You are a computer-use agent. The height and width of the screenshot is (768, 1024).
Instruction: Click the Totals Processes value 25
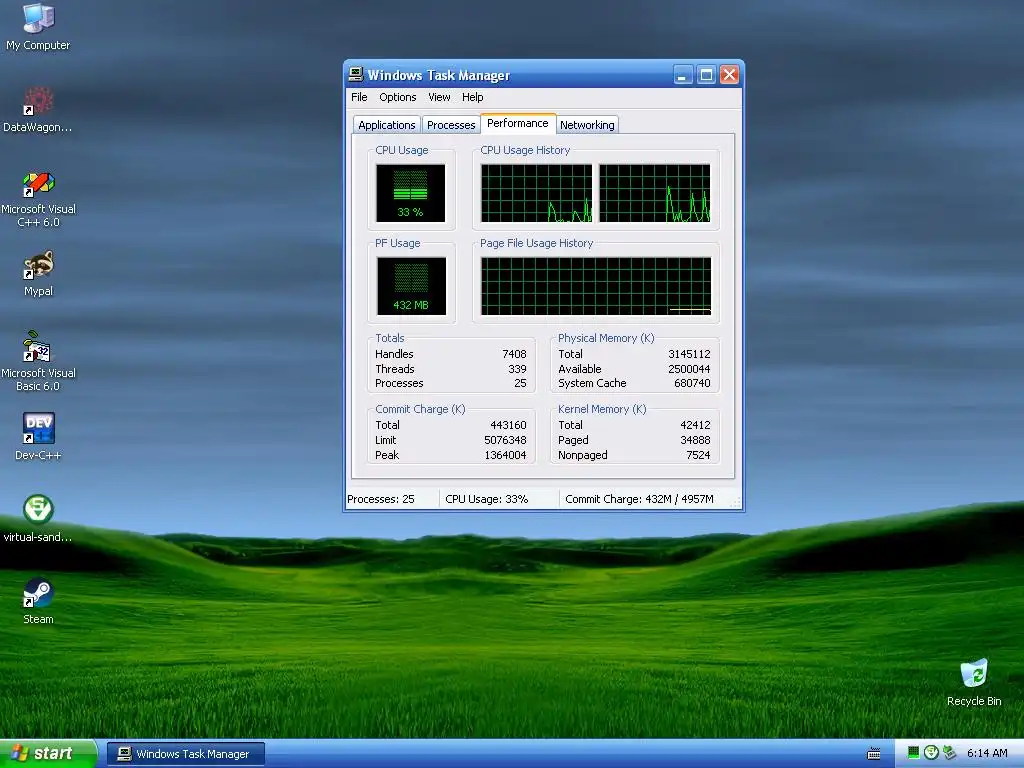(x=520, y=383)
